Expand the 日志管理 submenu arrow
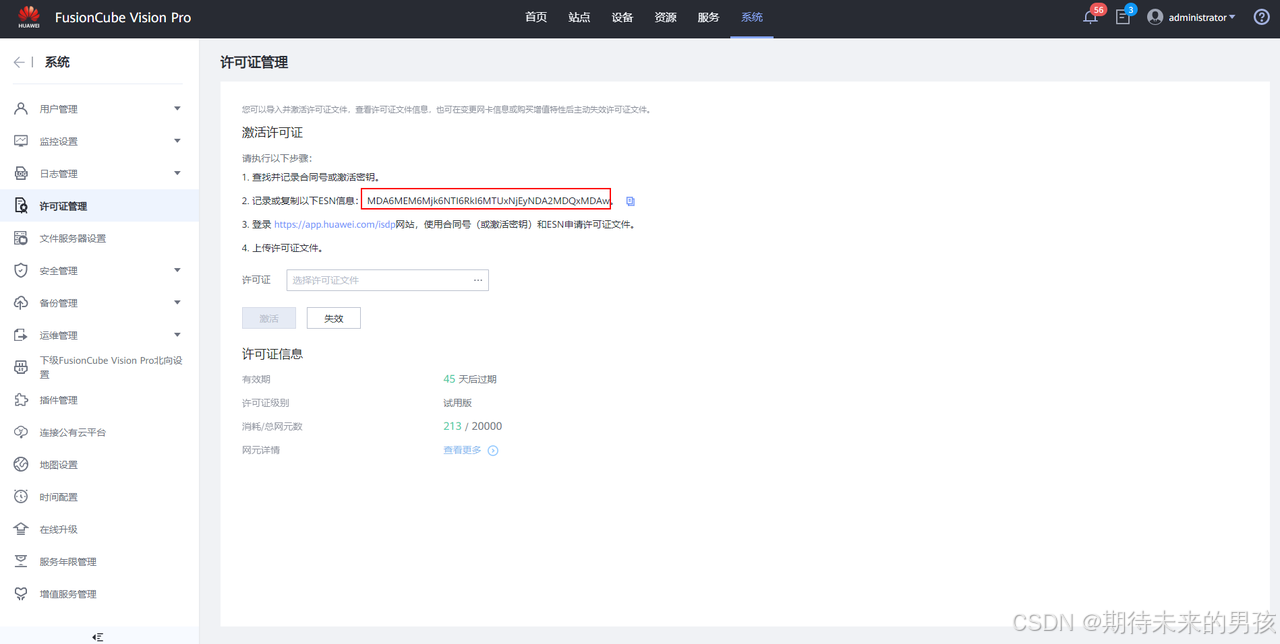The image size is (1280, 644). (x=177, y=172)
